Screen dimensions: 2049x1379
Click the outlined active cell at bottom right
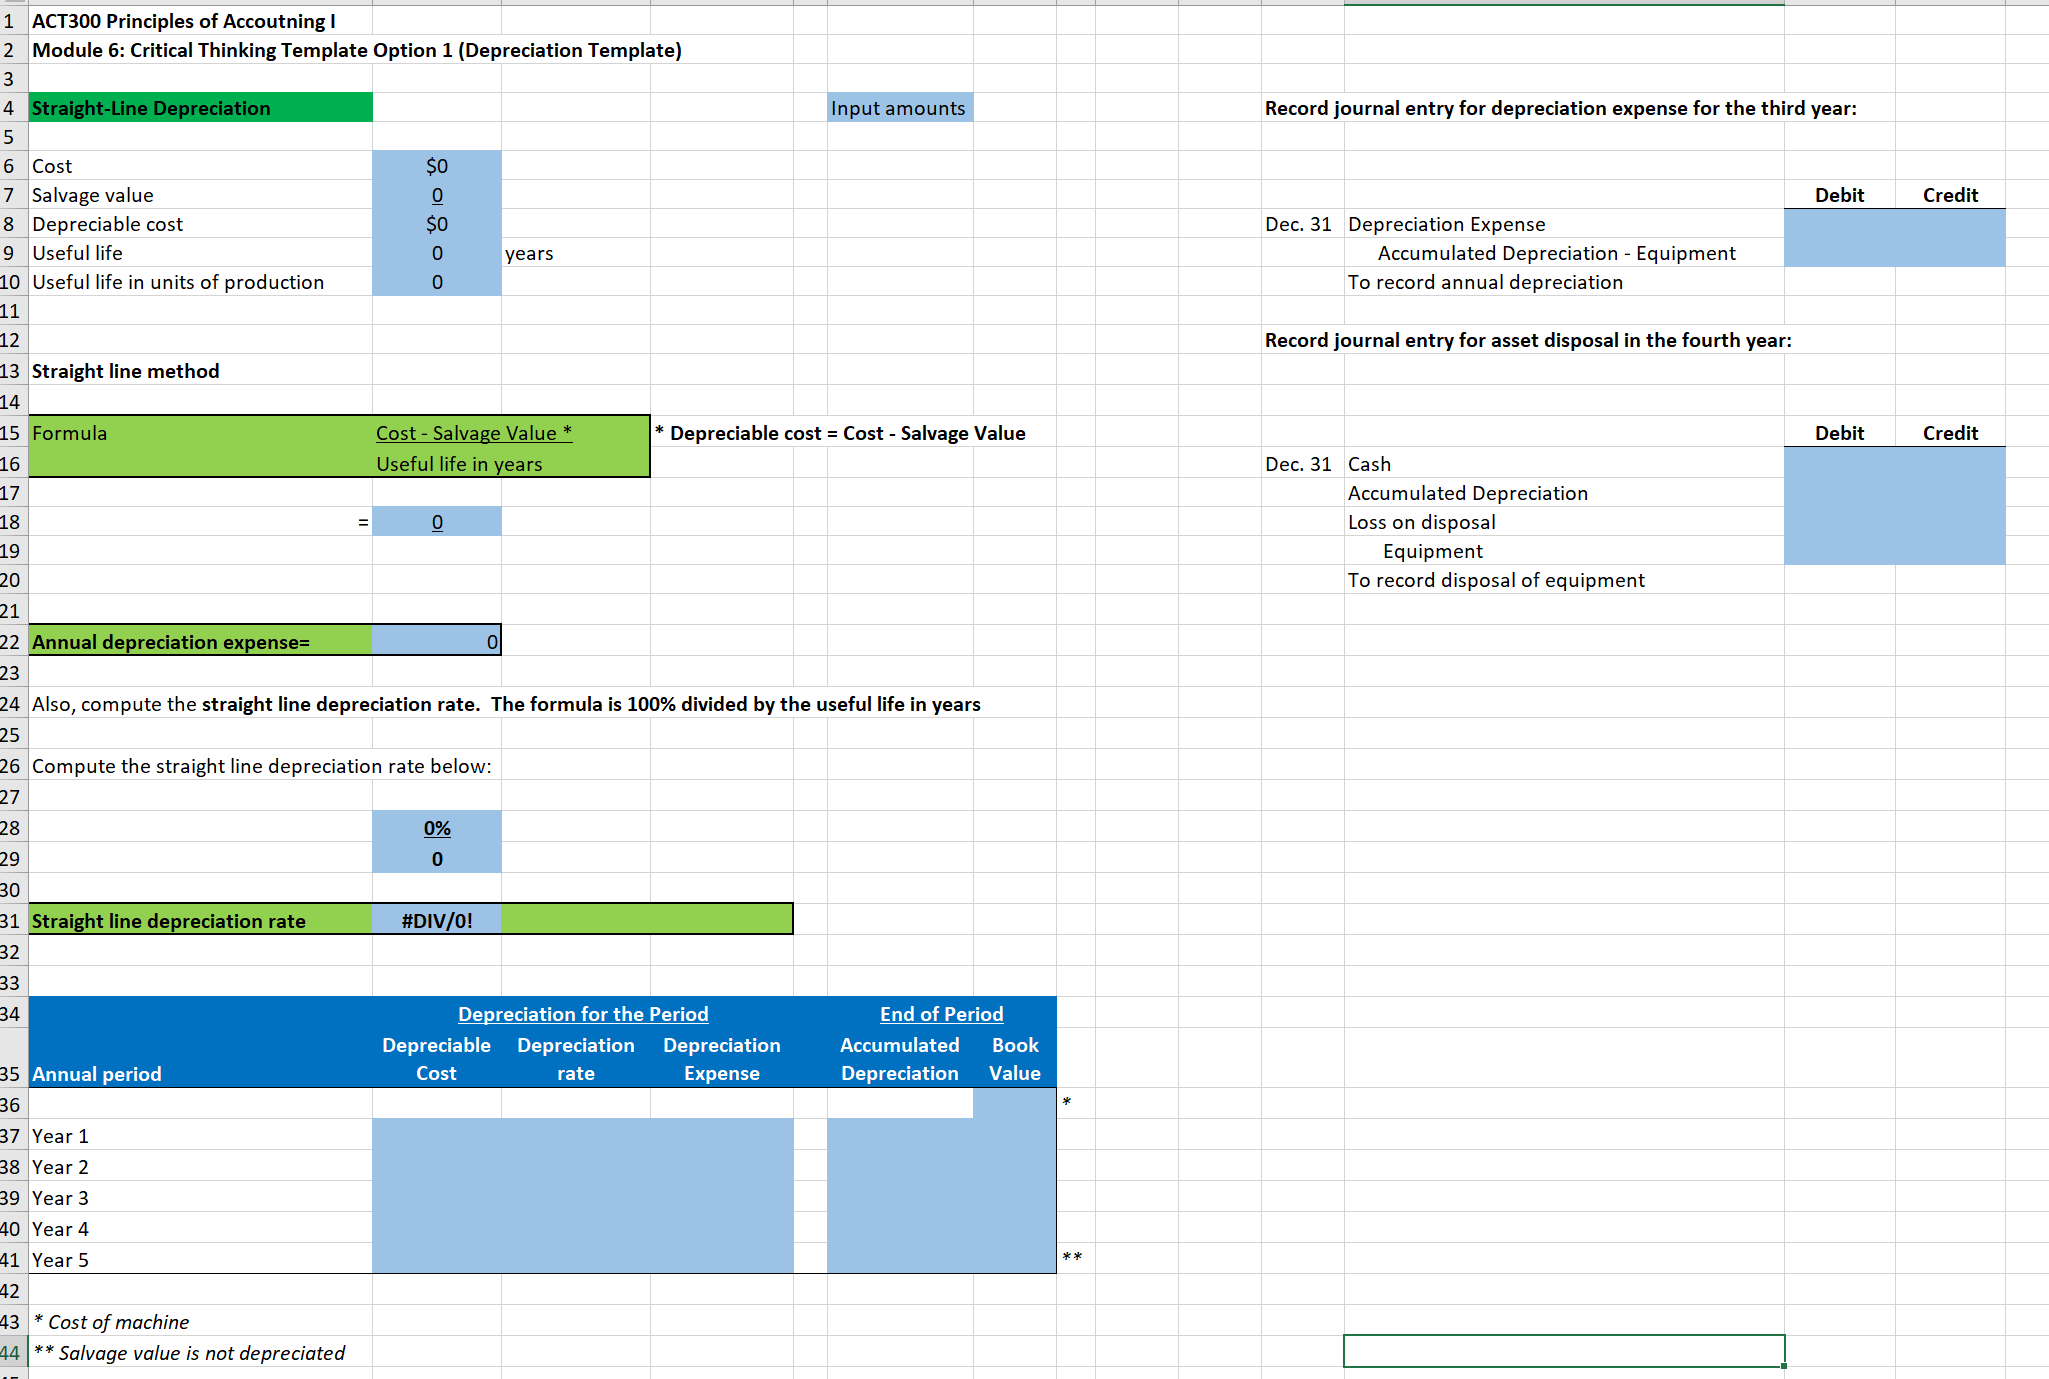pos(1563,1351)
